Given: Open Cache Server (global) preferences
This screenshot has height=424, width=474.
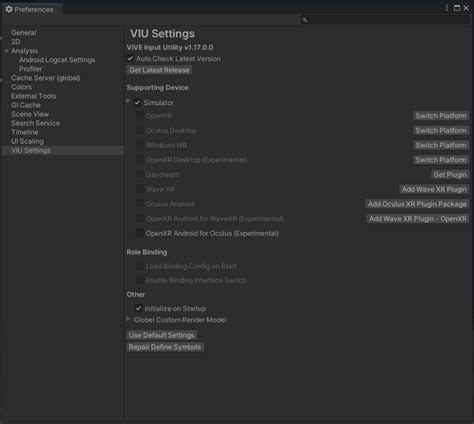Looking at the screenshot, I should [x=46, y=78].
